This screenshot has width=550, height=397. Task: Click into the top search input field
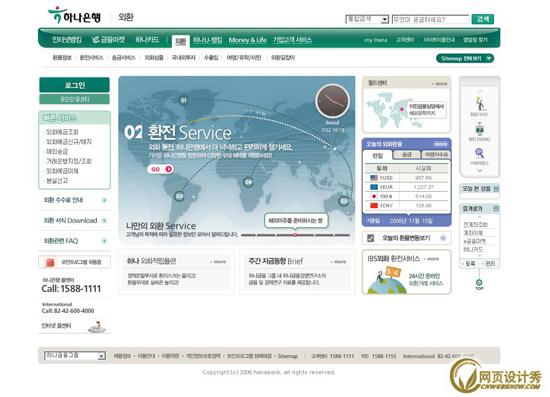430,19
